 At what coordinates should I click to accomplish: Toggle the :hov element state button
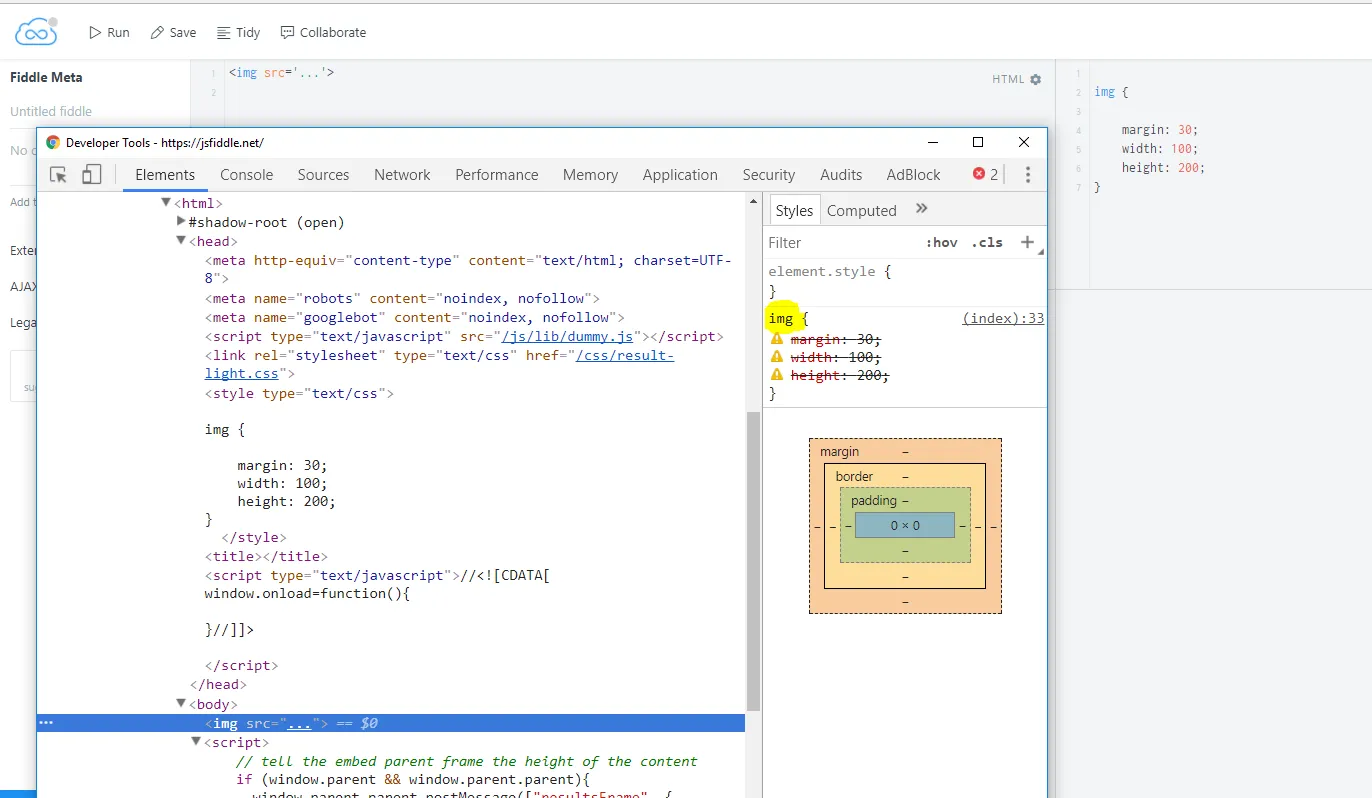click(x=941, y=243)
